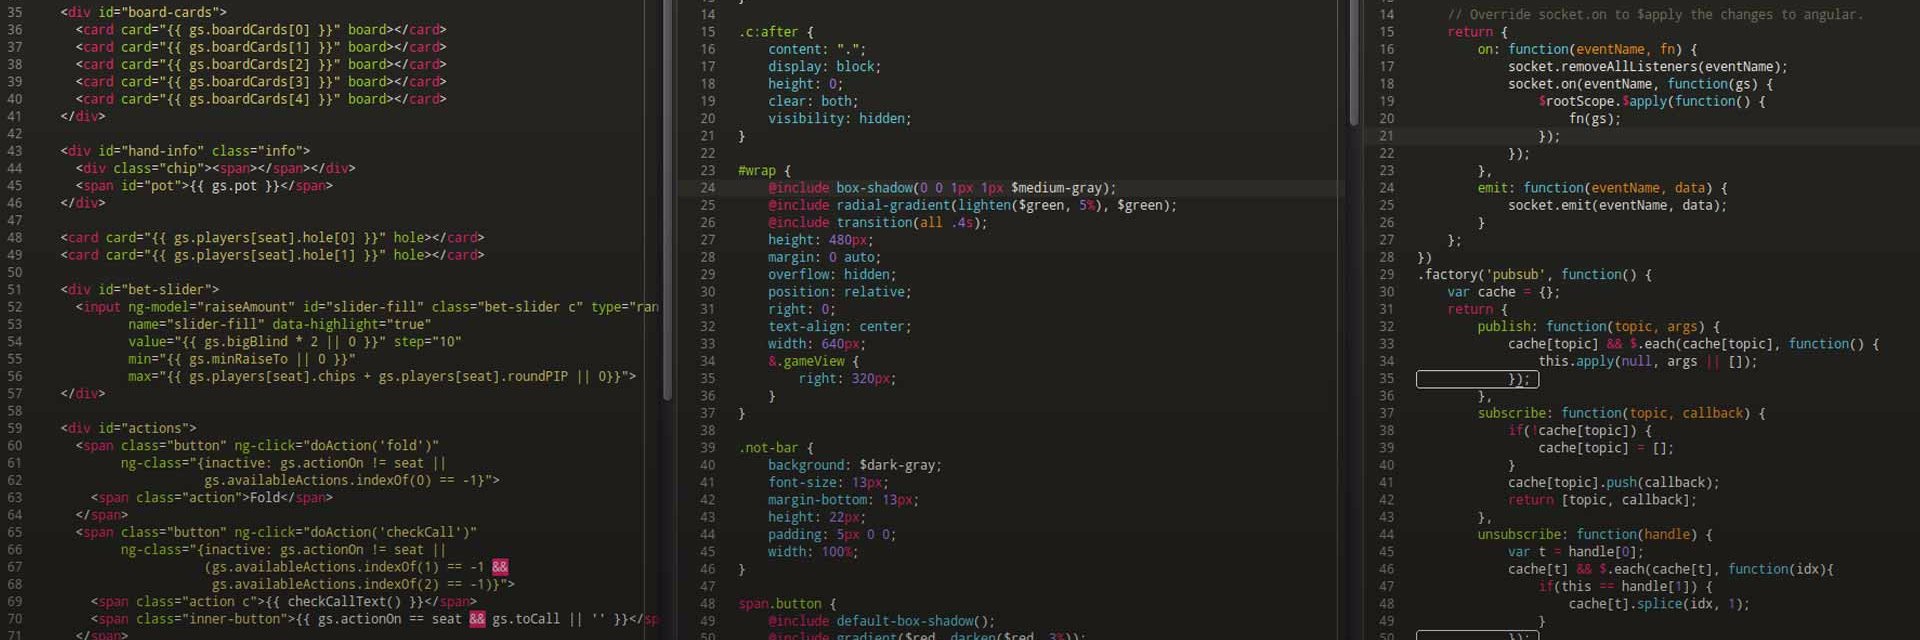Image resolution: width=1920 pixels, height=640 pixels.
Task: Click line number 24 in the SCSS pane gutter
Action: [707, 188]
